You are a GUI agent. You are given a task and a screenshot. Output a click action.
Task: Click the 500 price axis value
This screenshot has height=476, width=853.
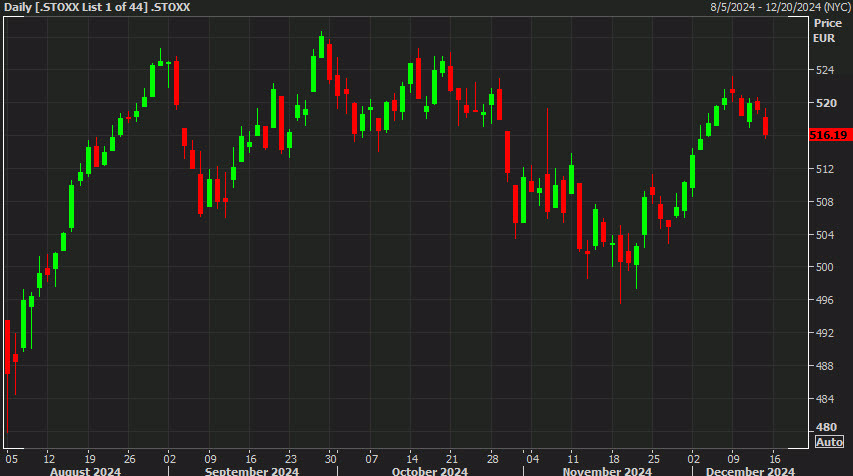click(x=825, y=267)
